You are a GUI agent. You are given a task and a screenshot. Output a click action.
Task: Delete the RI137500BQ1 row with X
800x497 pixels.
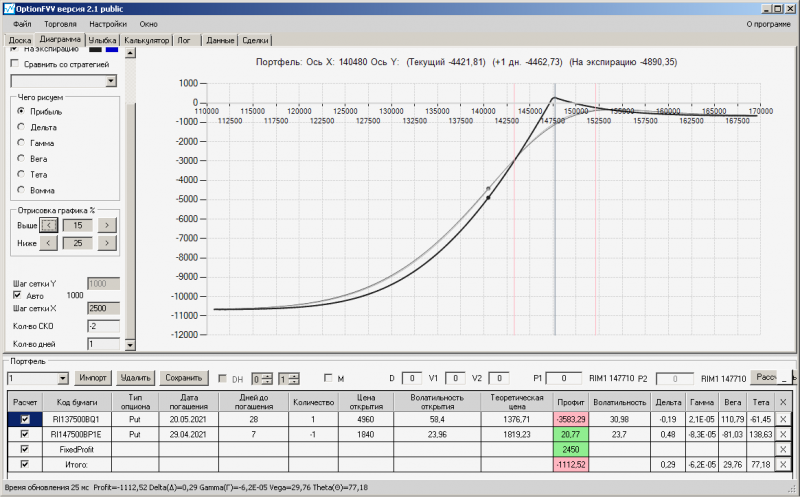tap(783, 419)
